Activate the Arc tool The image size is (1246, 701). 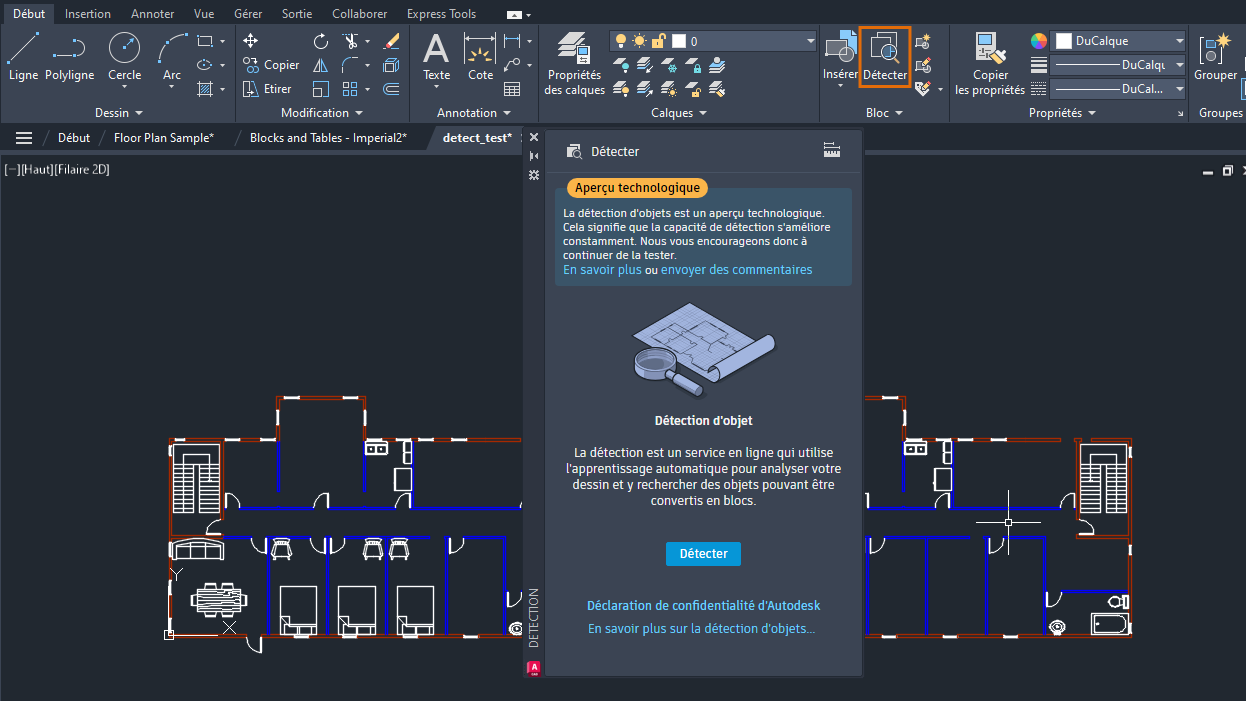[x=172, y=56]
